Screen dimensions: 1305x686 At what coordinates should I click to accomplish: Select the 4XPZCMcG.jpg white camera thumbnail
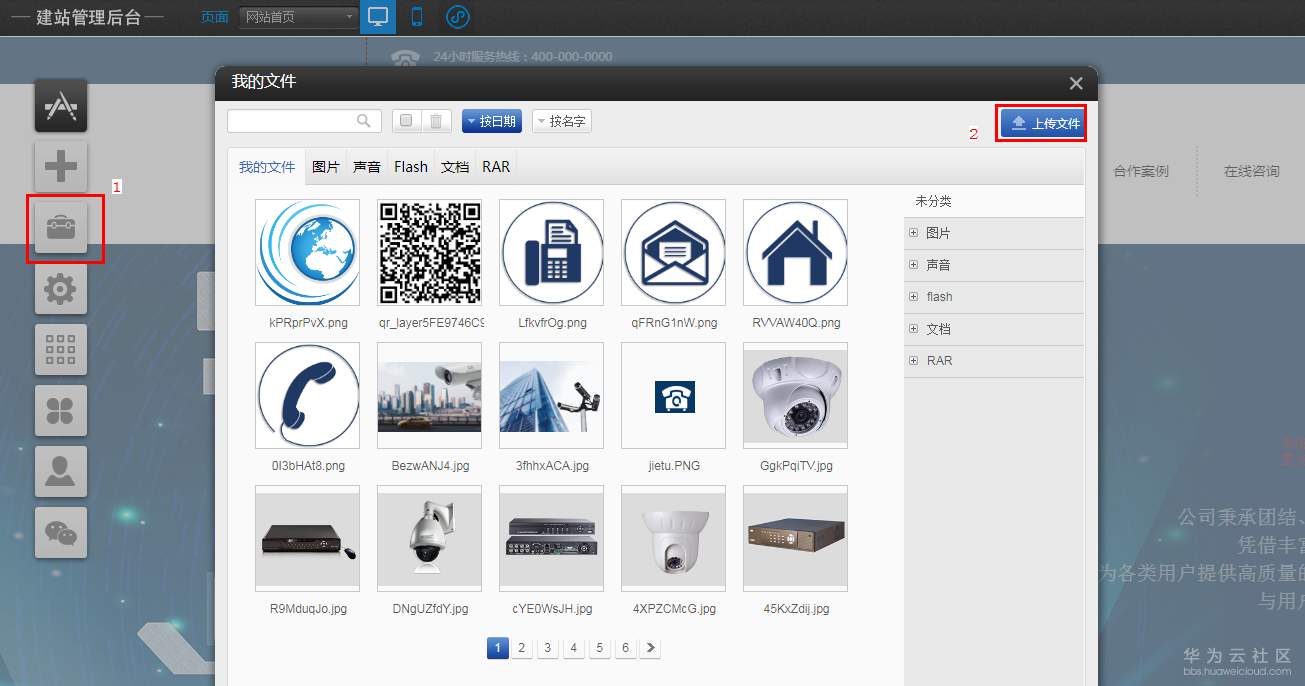click(673, 538)
